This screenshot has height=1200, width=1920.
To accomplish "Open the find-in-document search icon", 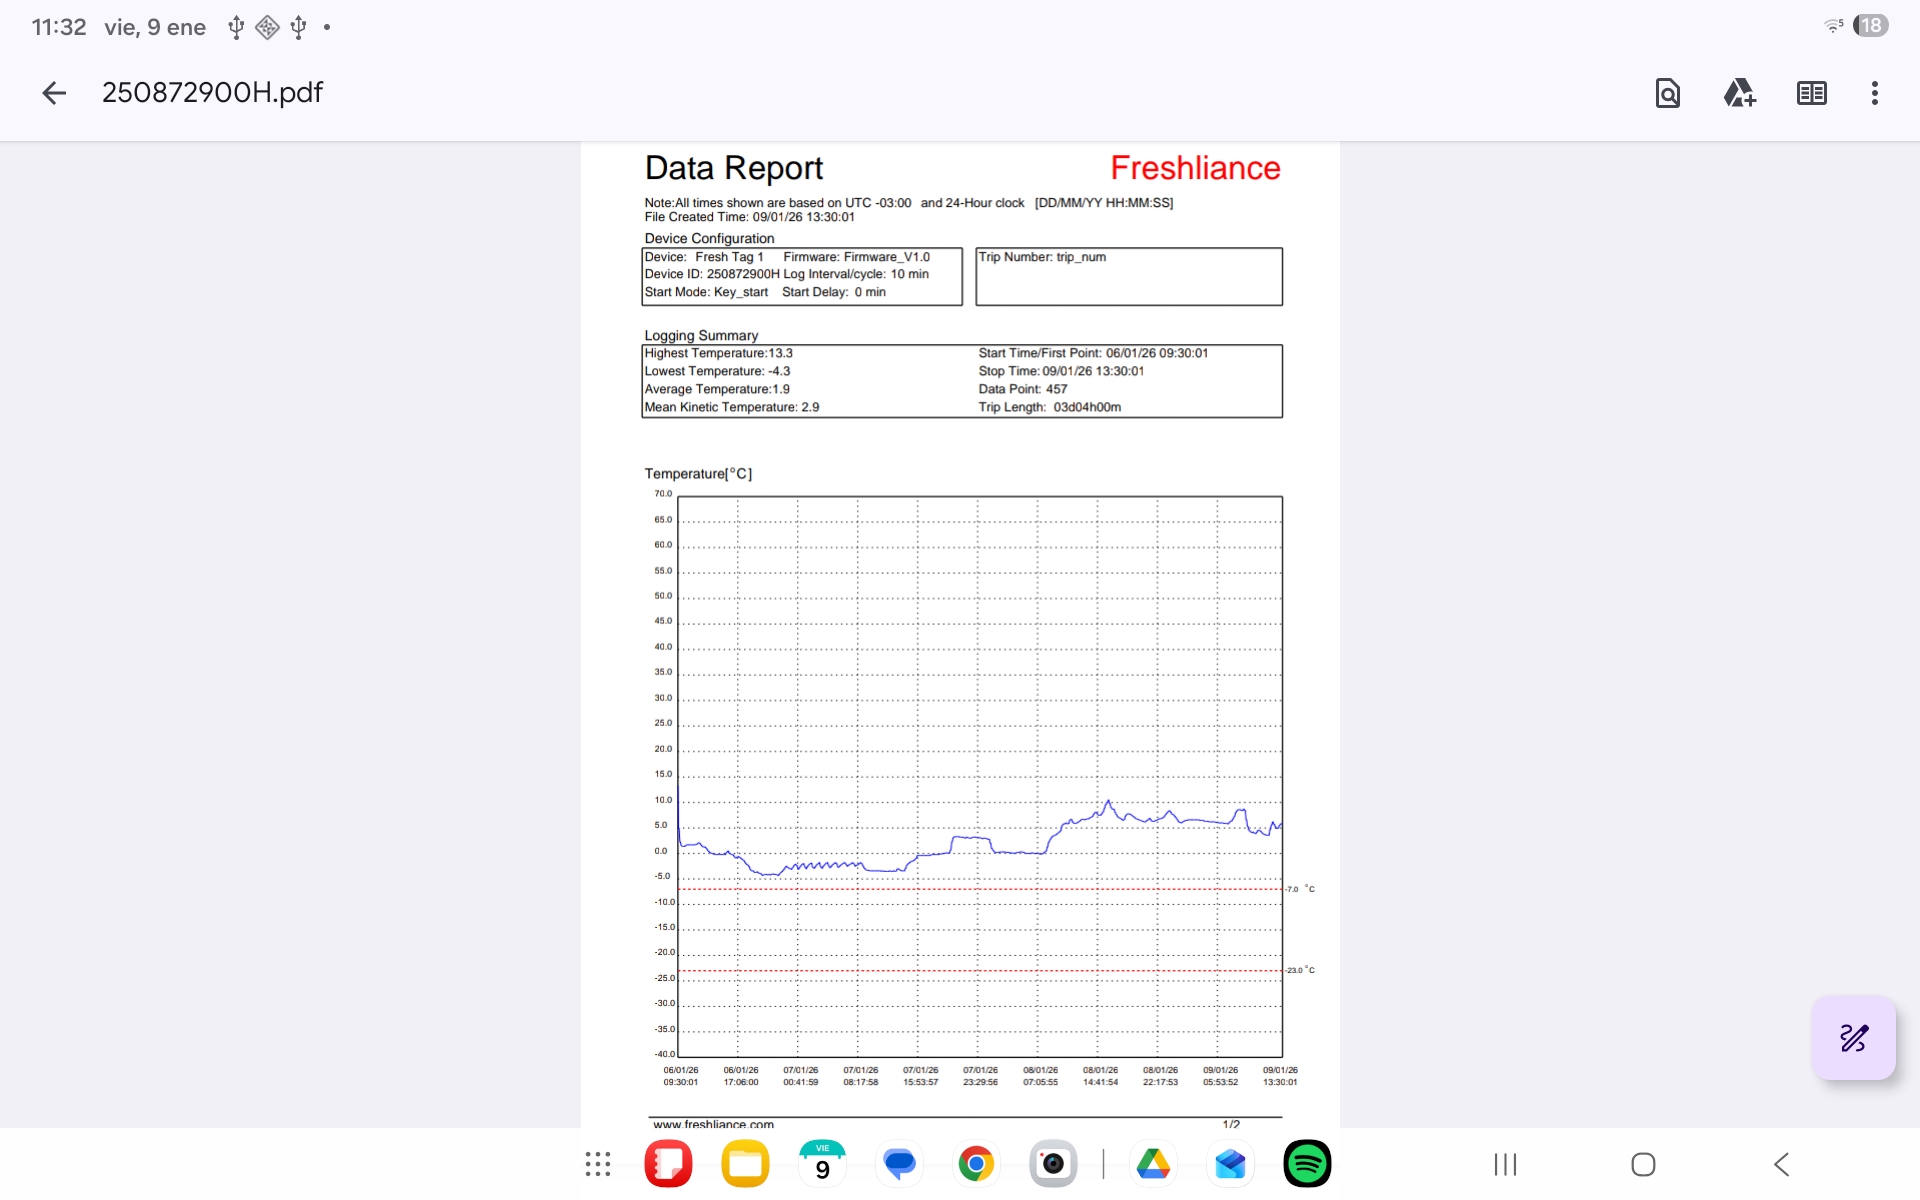I will [1667, 93].
